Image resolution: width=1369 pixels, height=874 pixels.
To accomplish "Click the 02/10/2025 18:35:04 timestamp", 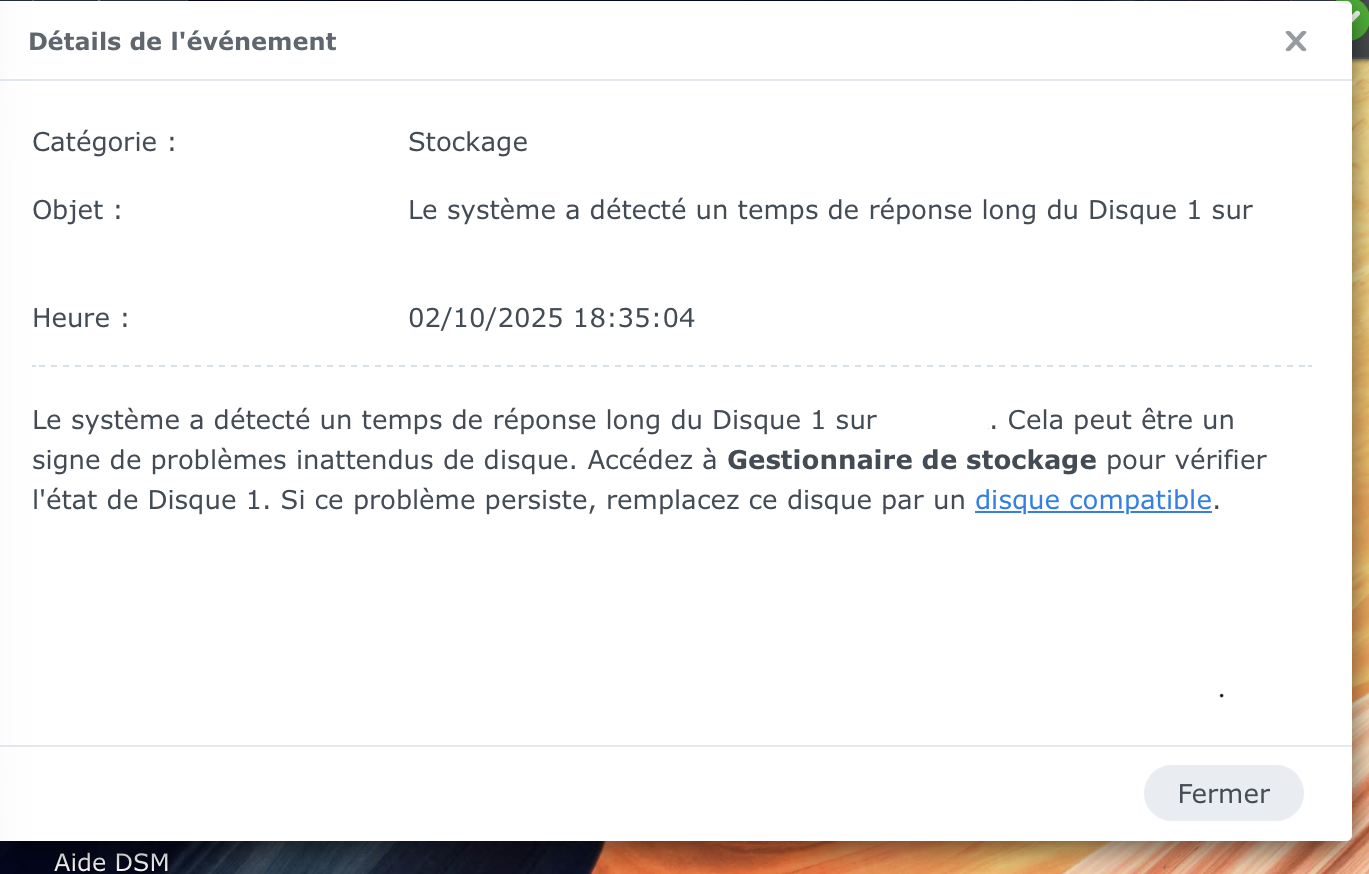I will pos(551,318).
